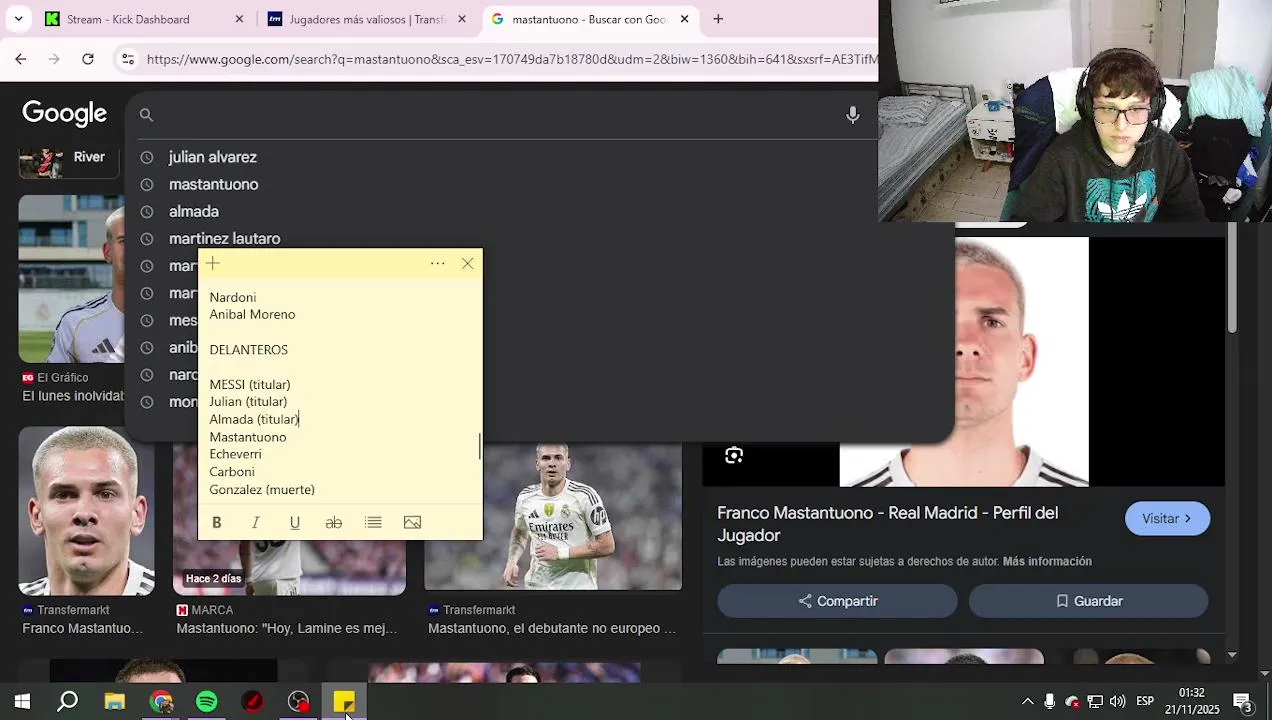The height and width of the screenshot is (720, 1272).
Task: Toggle bold in the sticky note
Action: (216, 522)
